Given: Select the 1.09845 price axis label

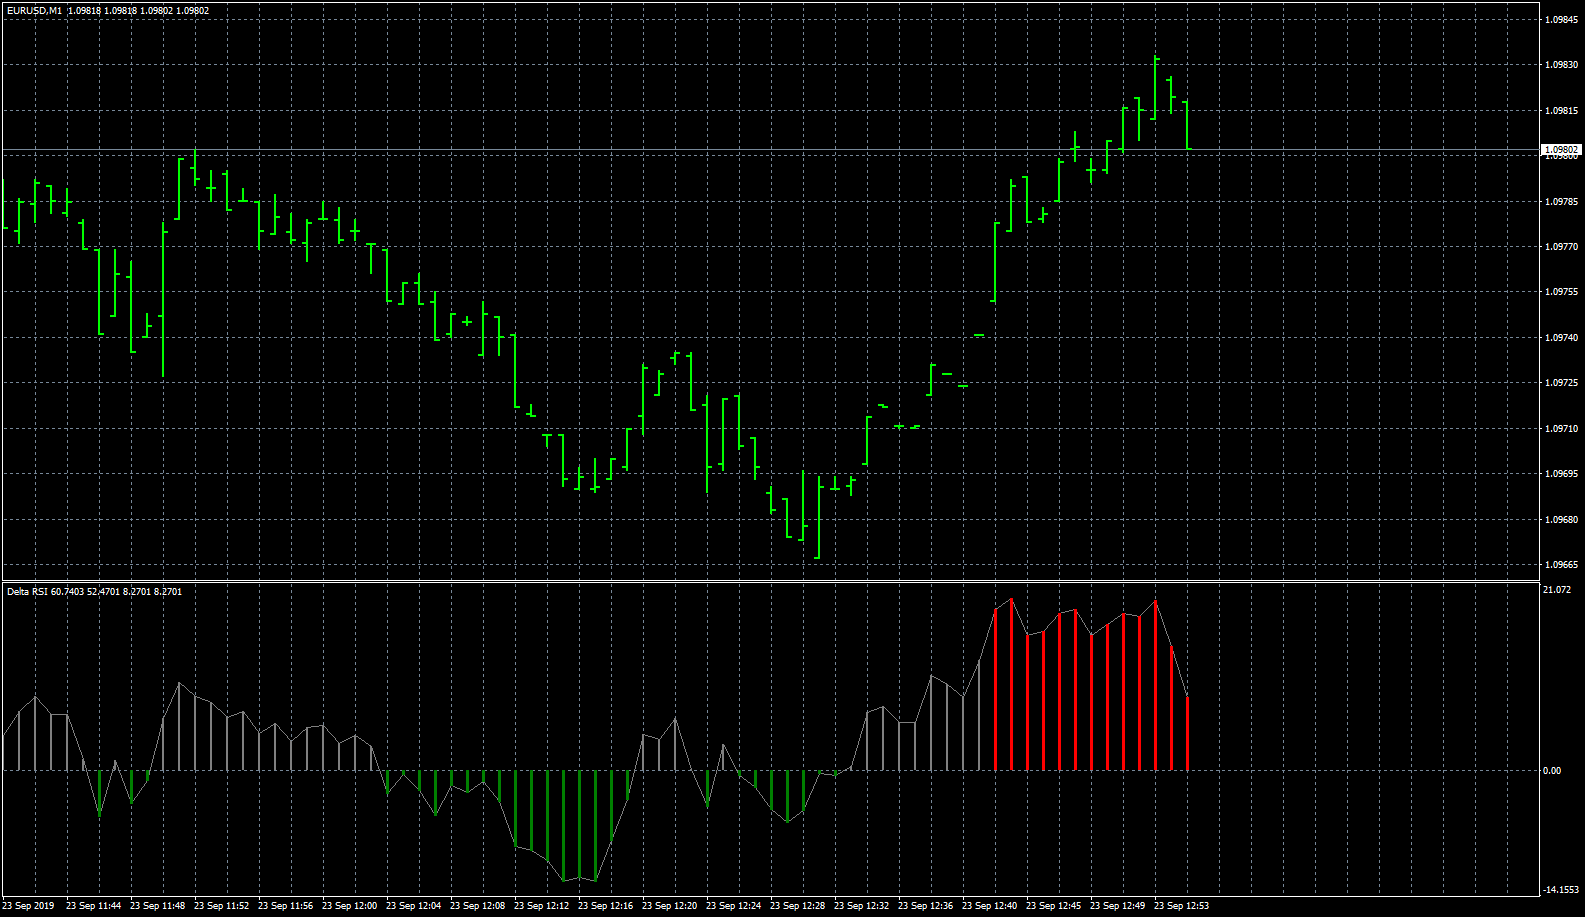Looking at the screenshot, I should 1562,19.
